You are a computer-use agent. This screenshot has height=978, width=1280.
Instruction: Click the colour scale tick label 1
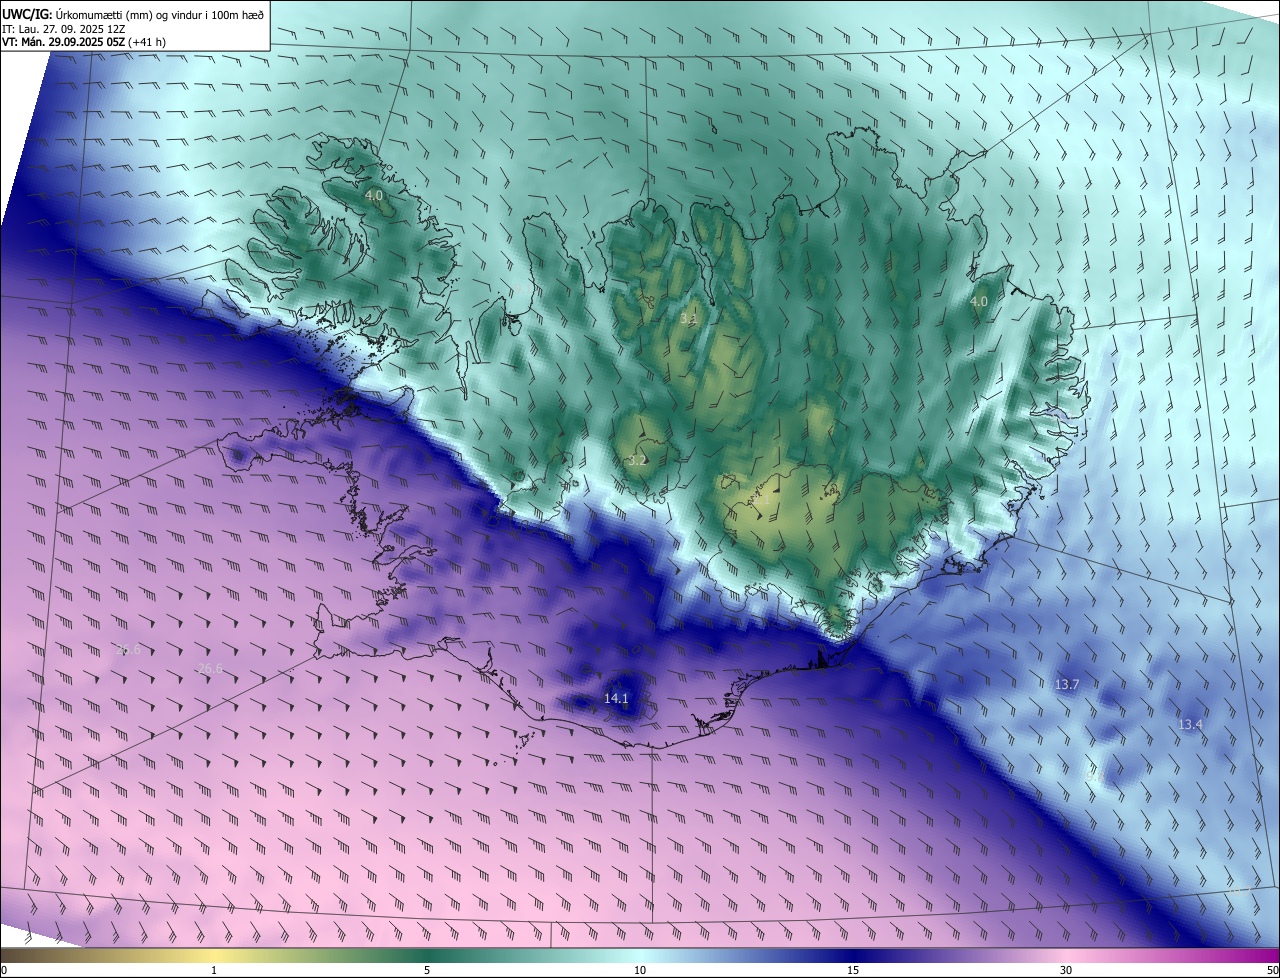click(214, 970)
